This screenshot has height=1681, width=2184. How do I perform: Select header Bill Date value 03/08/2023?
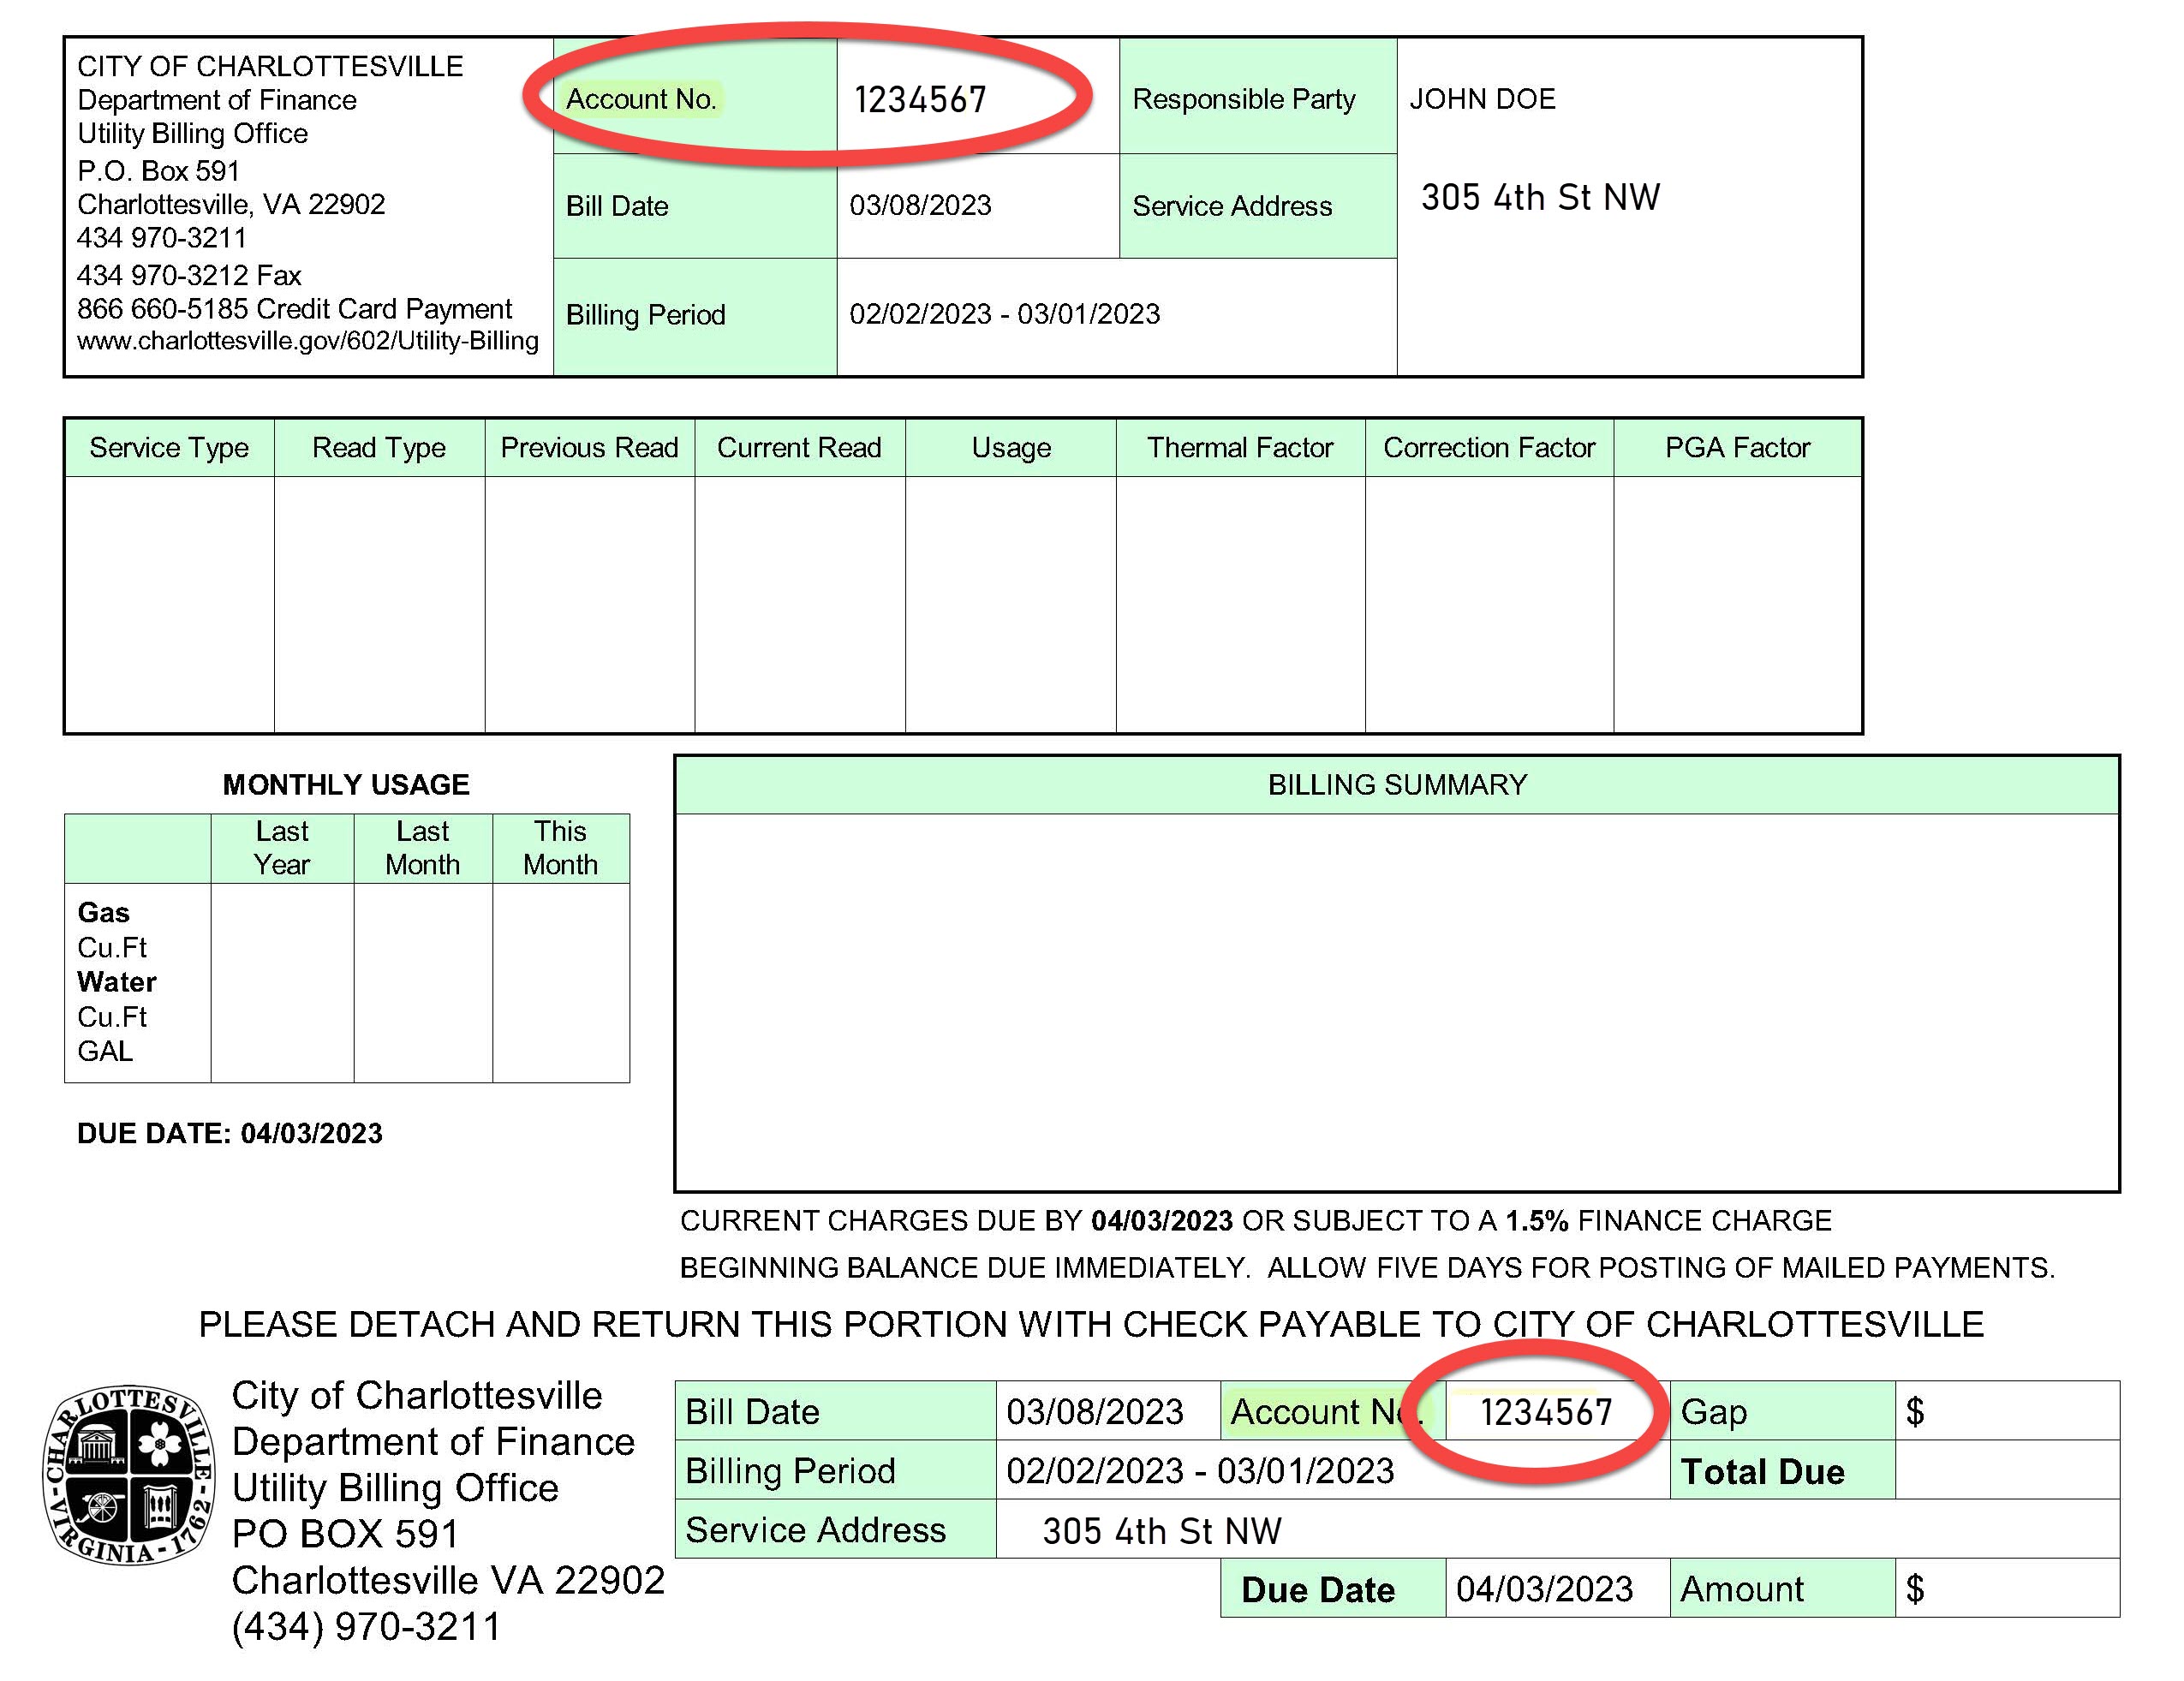[920, 205]
